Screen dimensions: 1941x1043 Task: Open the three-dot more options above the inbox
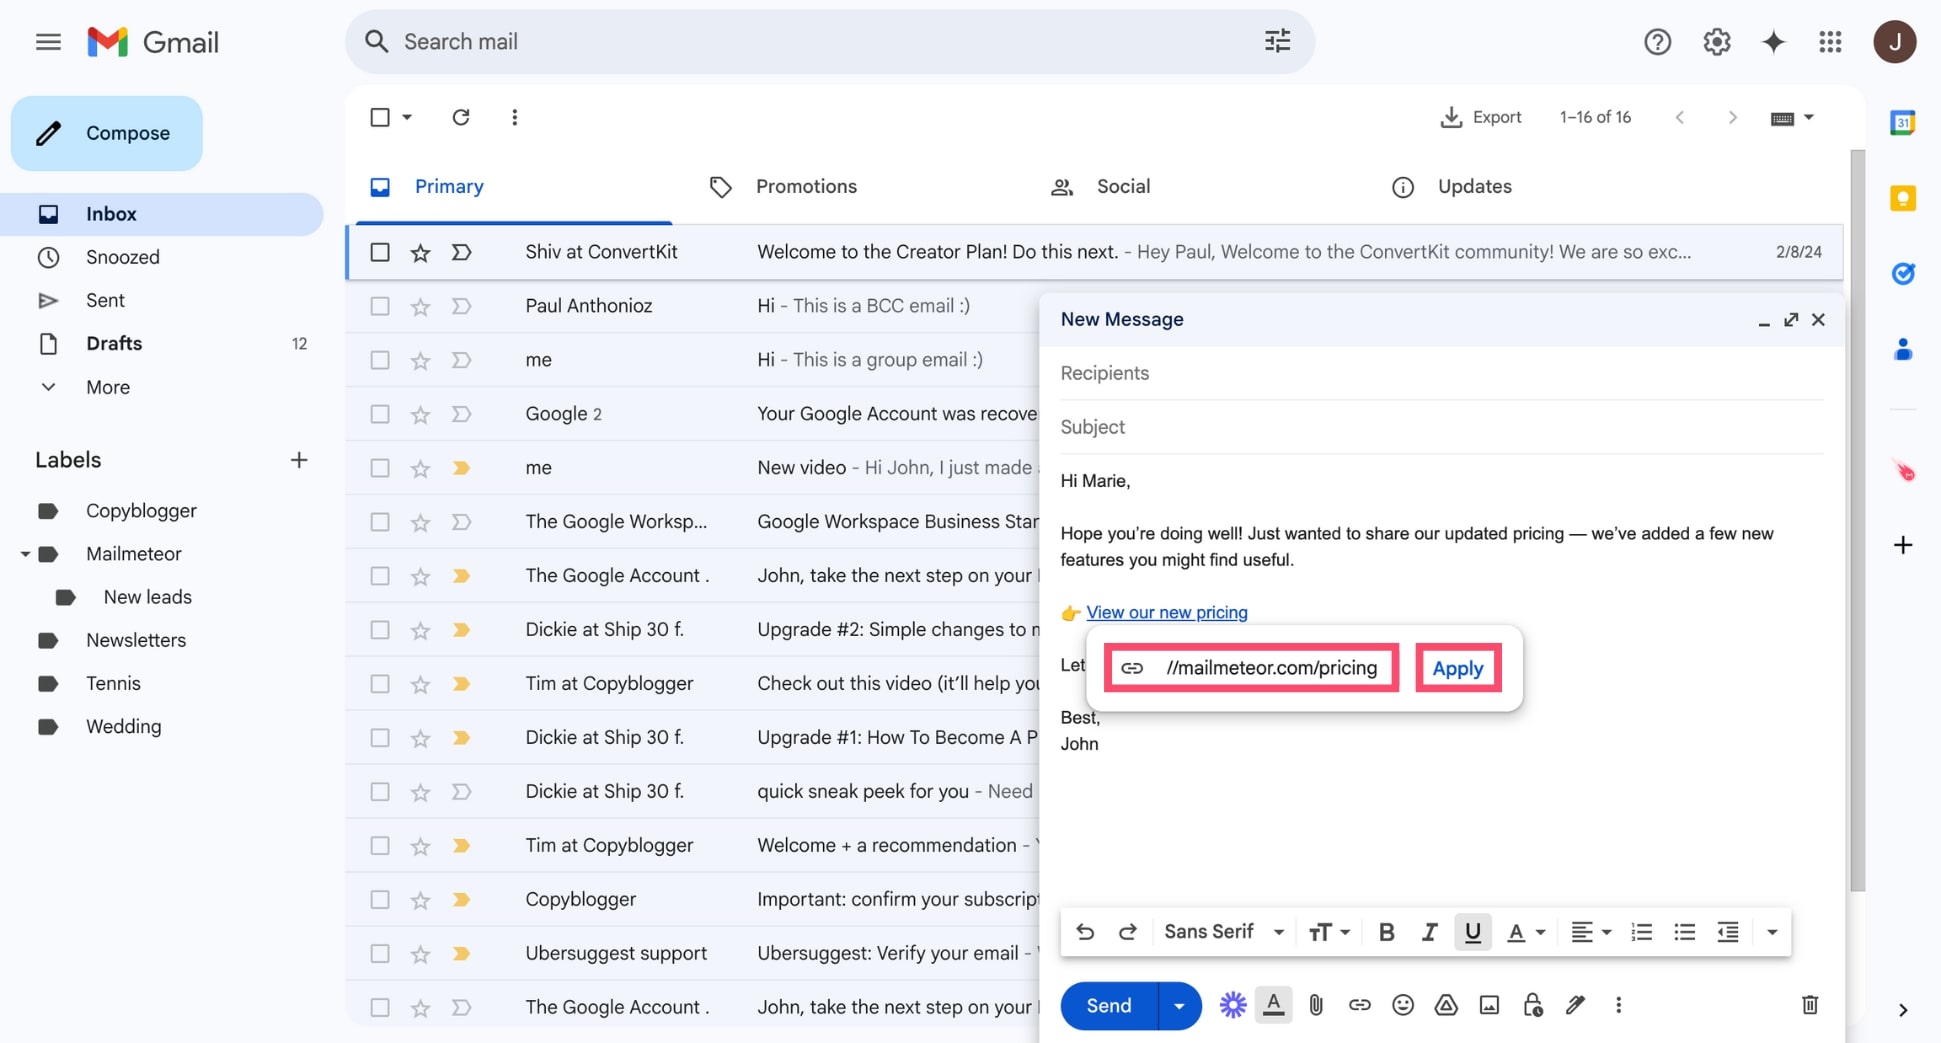pyautogui.click(x=514, y=117)
